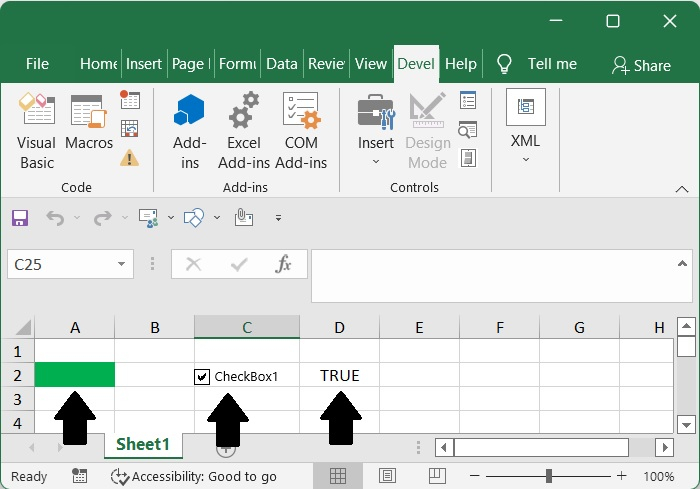The height and width of the screenshot is (489, 700).
Task: Share the workbook
Action: click(641, 65)
